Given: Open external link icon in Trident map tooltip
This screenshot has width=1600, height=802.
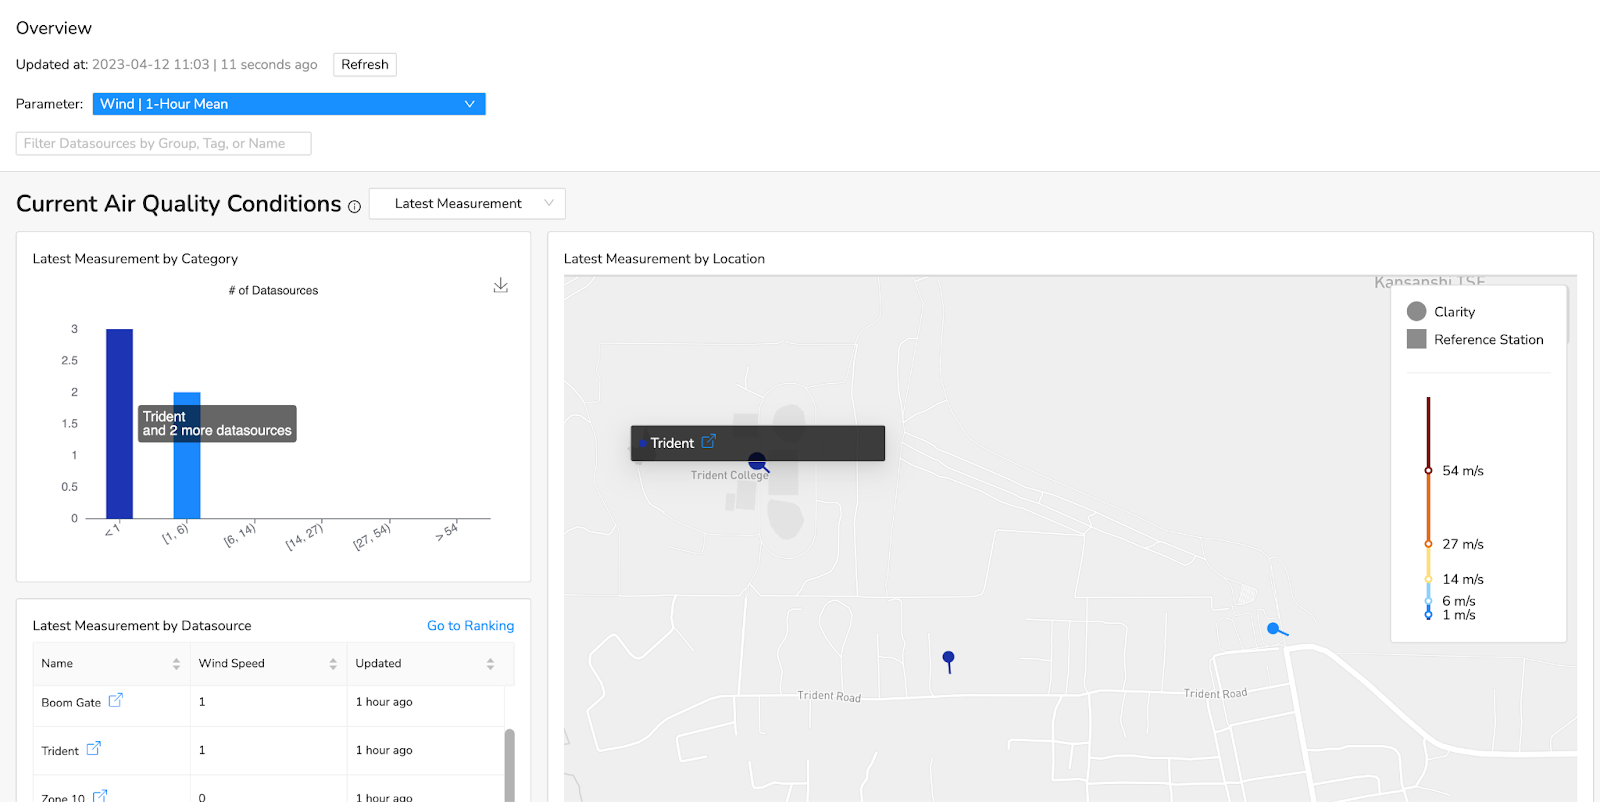Looking at the screenshot, I should pyautogui.click(x=708, y=442).
